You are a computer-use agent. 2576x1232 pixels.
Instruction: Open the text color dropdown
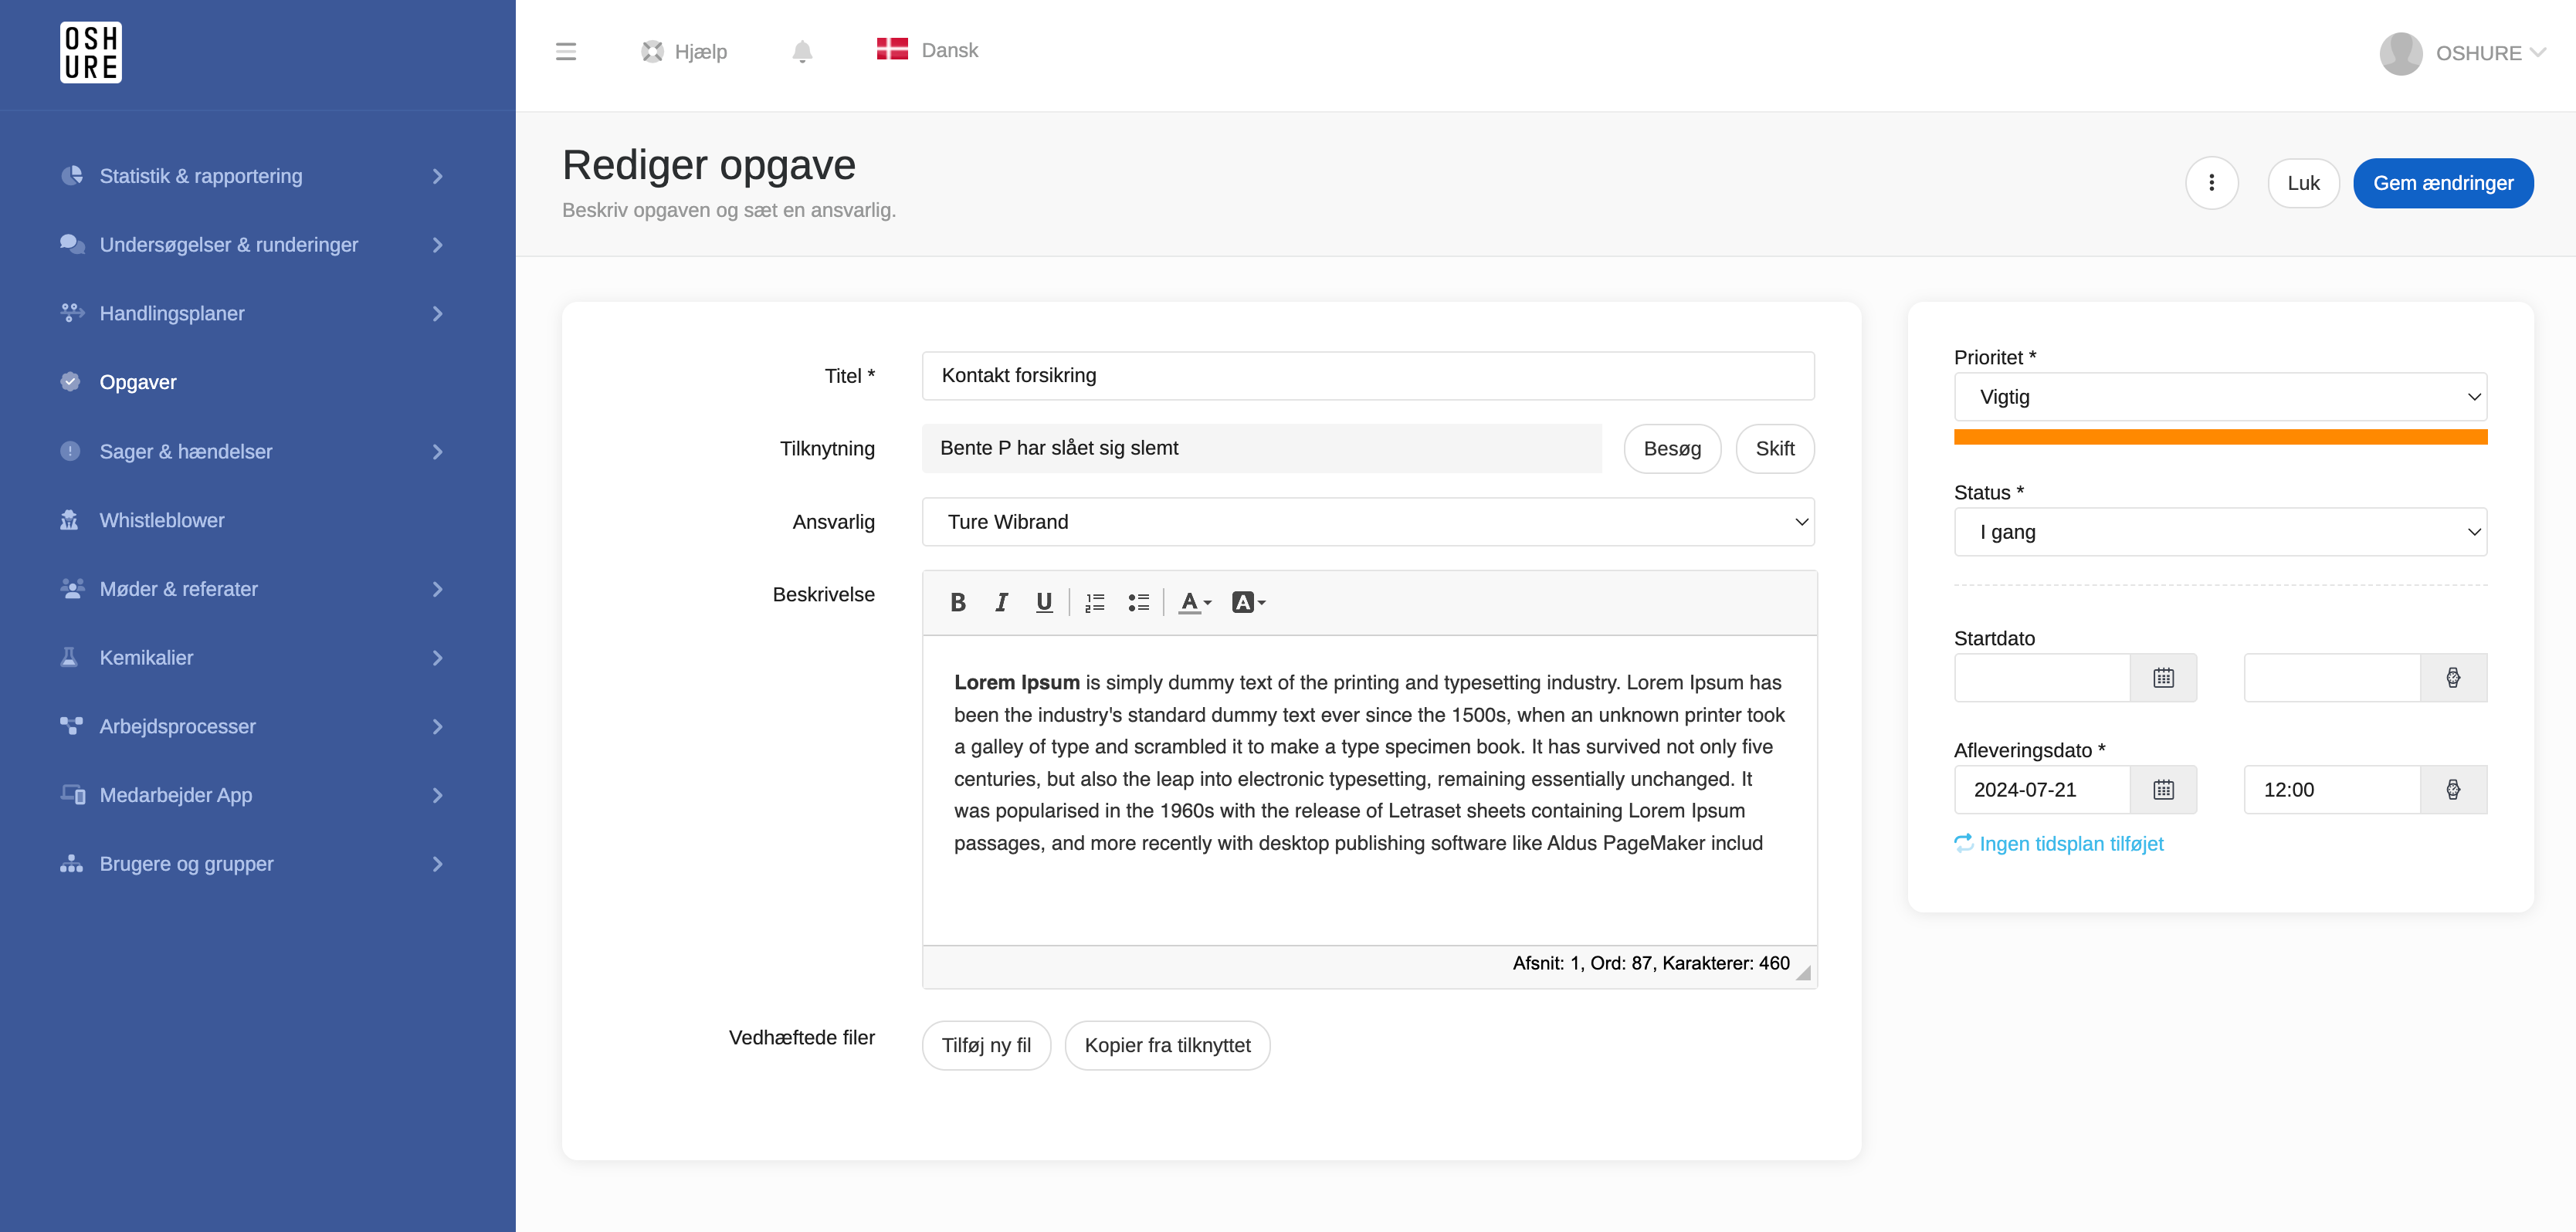[x=1195, y=602]
